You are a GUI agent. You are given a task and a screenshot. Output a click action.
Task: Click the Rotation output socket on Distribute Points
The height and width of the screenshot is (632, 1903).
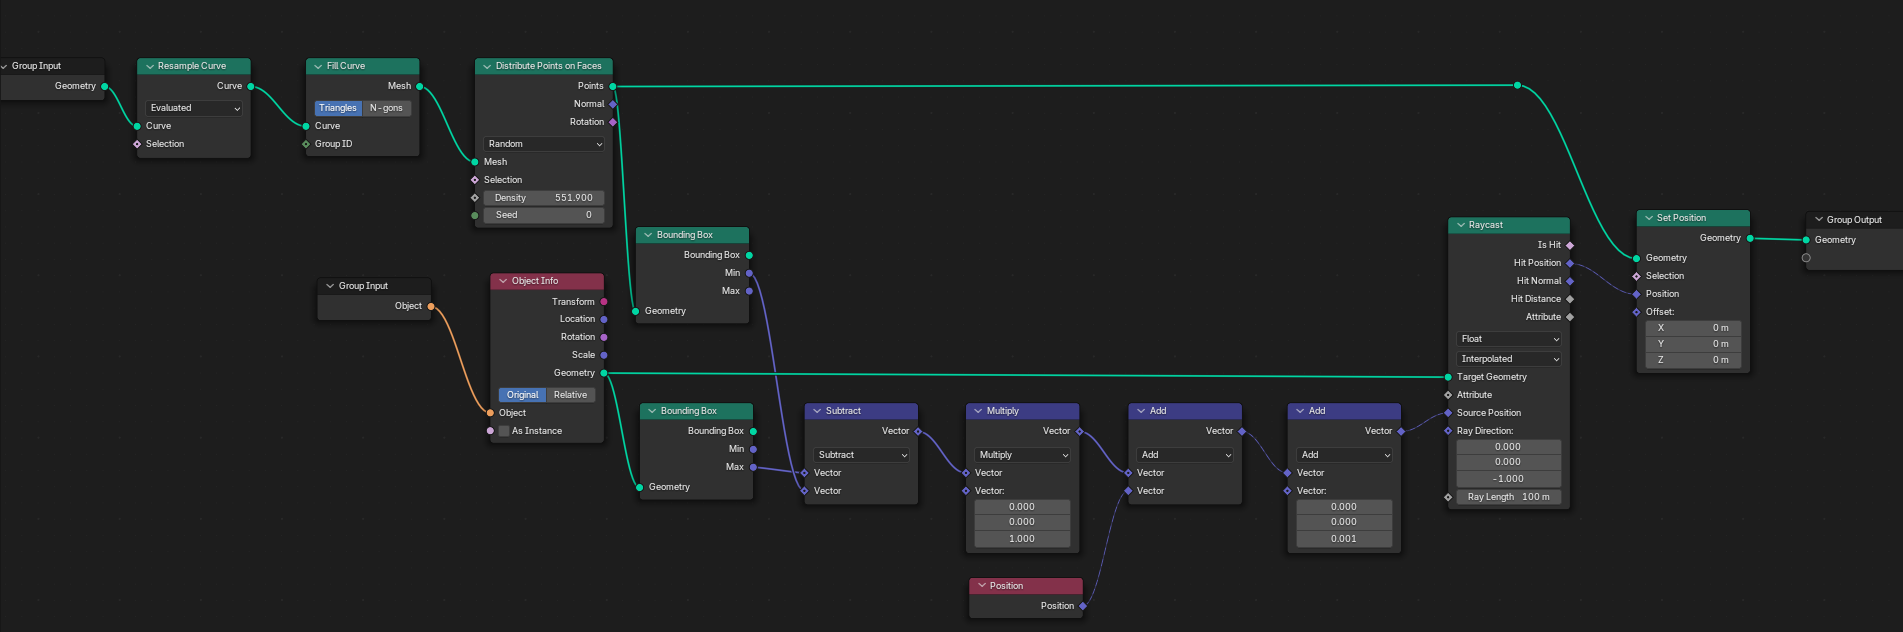613,122
